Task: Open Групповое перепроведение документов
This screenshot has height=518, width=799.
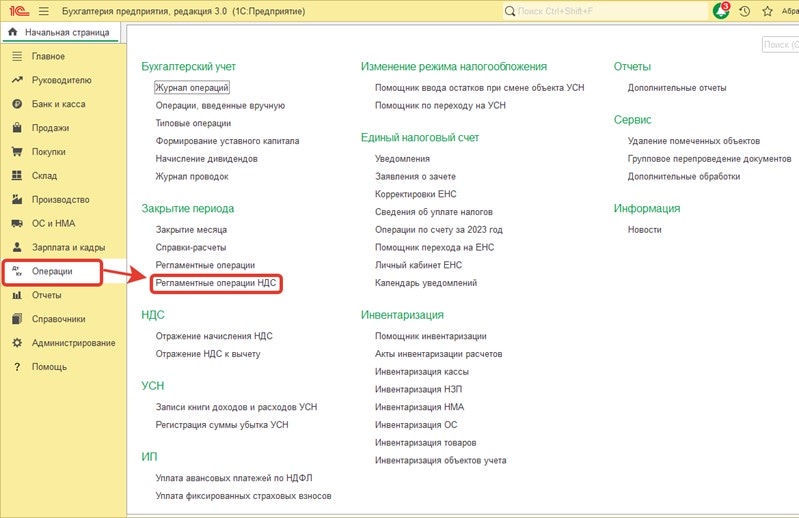Action: (x=709, y=159)
